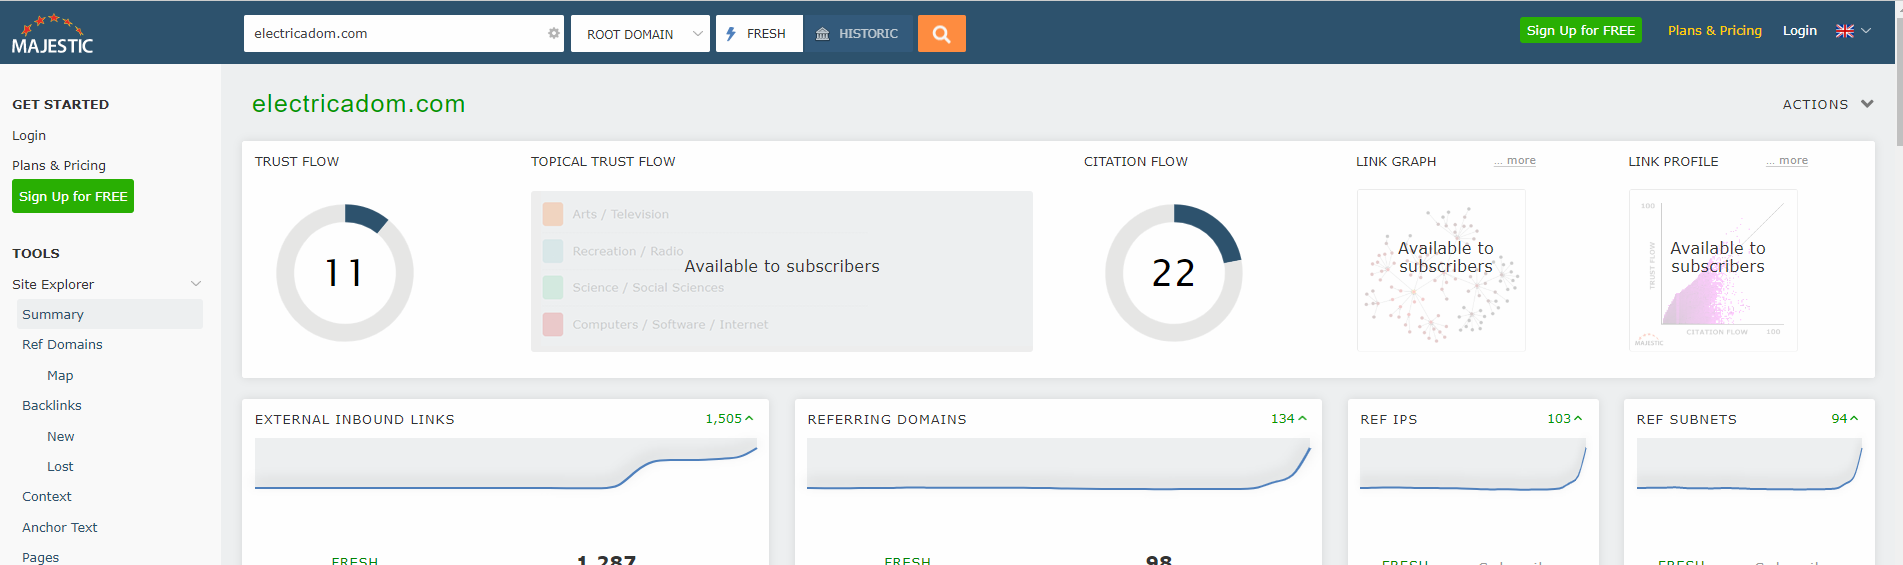Click the electricadom.com page heading
Screen dimensions: 1903x565
pos(358,104)
